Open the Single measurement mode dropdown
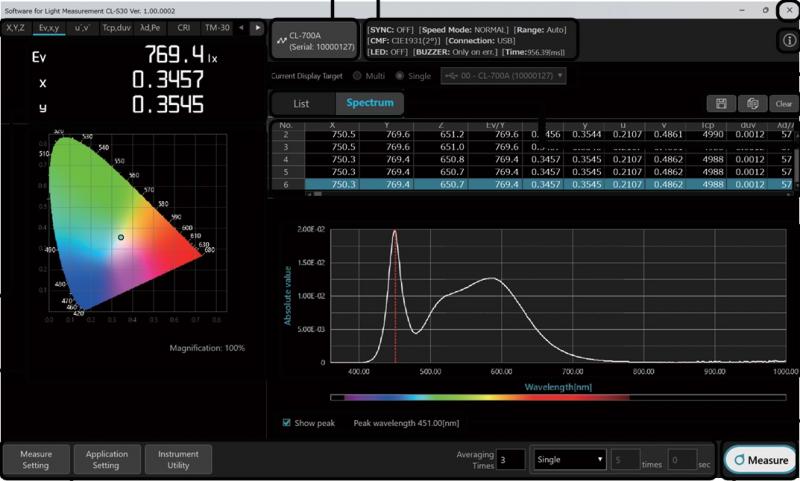This screenshot has height=481, width=800. coord(570,459)
